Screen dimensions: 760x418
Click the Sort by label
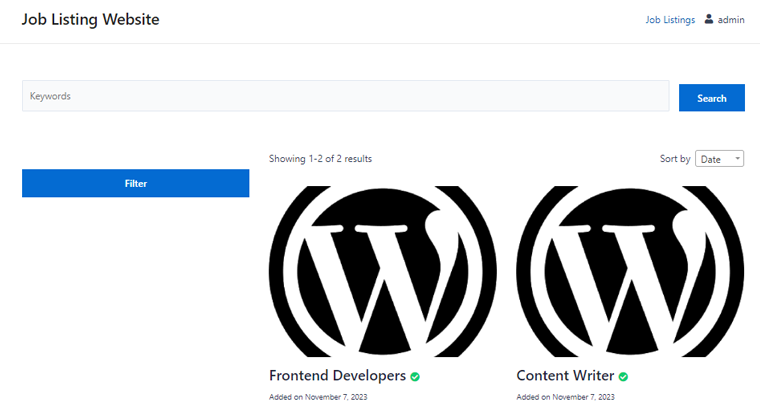pyautogui.click(x=675, y=159)
